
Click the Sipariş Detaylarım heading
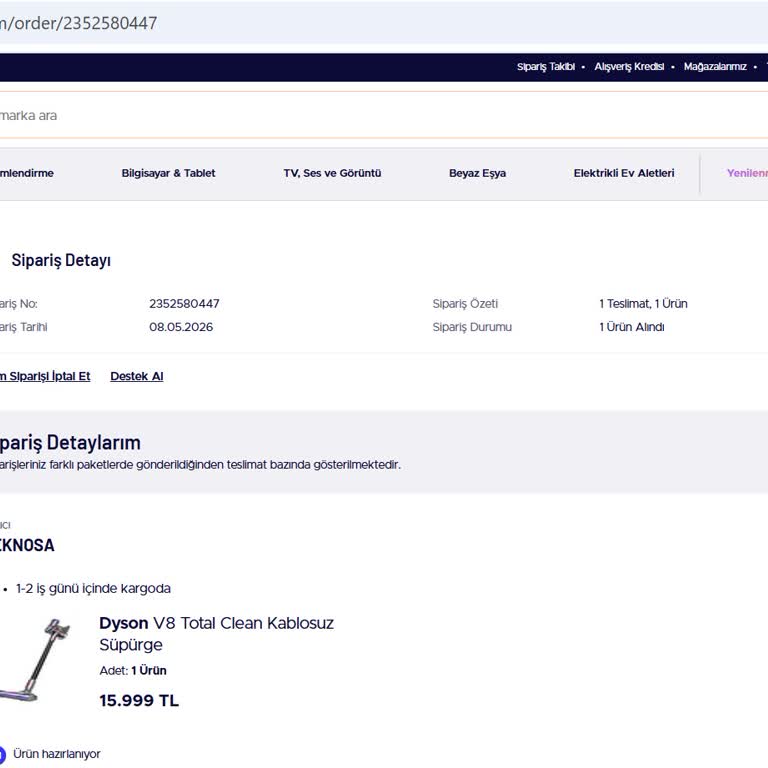point(70,442)
